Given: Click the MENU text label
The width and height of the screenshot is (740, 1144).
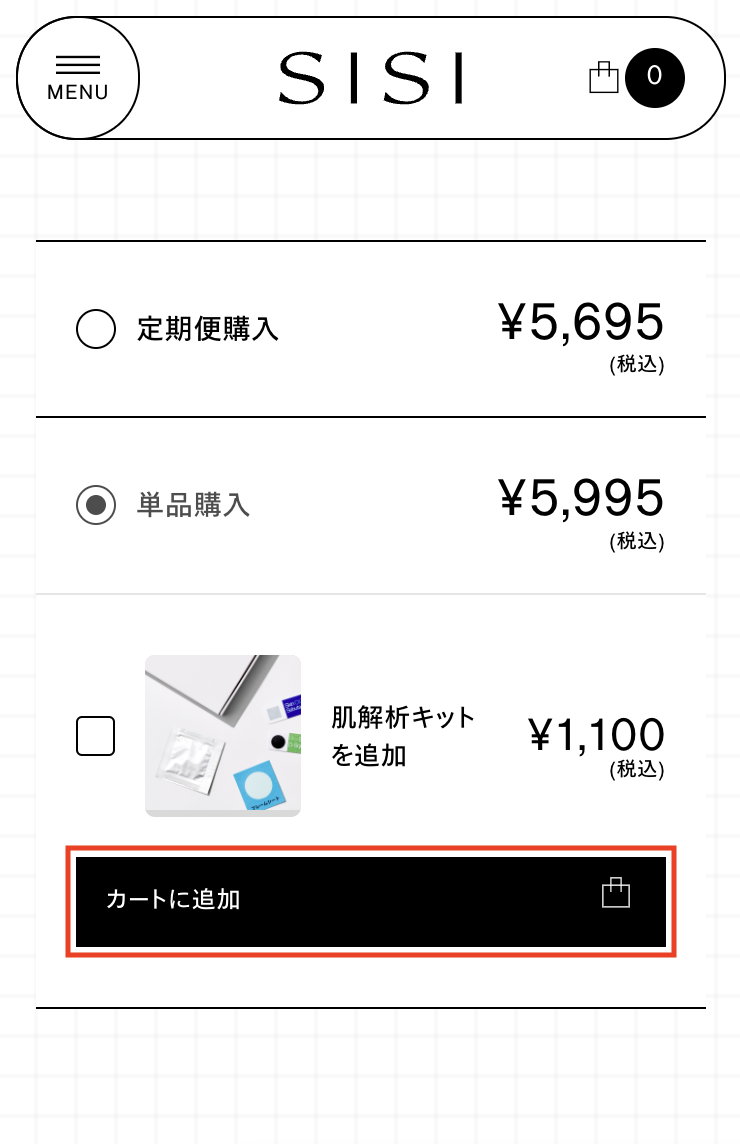Looking at the screenshot, I should click(77, 93).
